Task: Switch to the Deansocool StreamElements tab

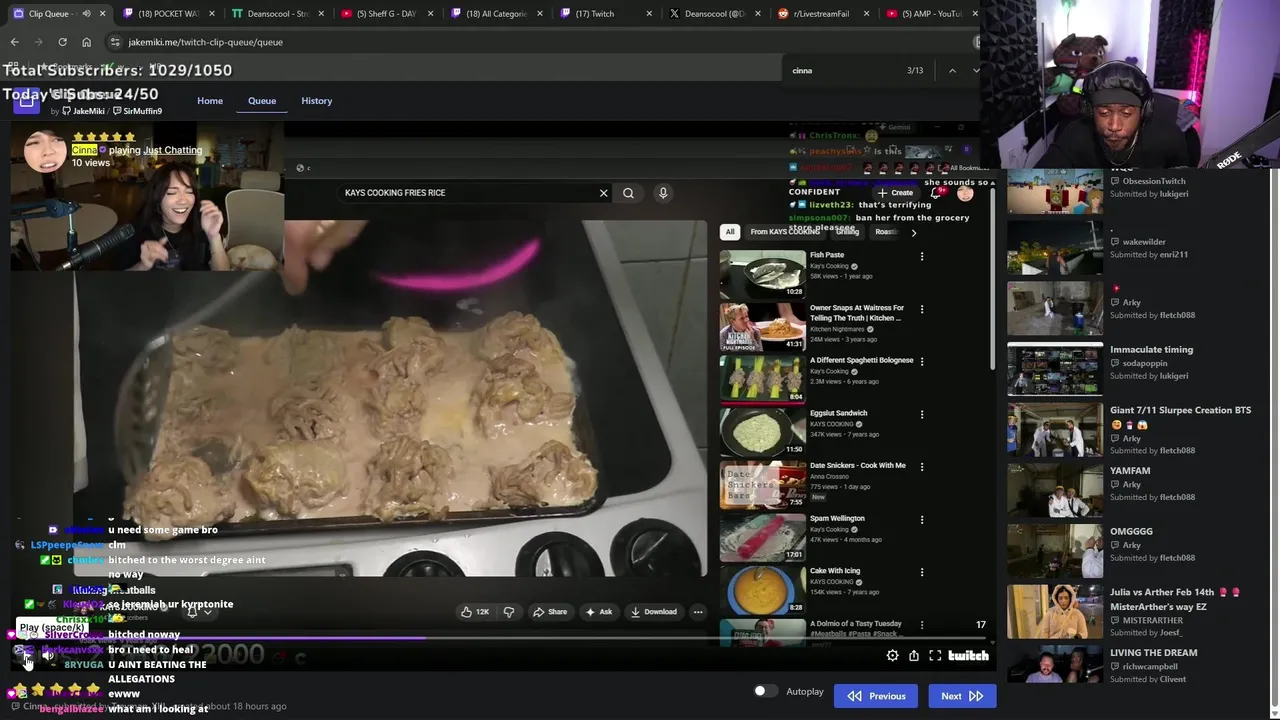Action: click(277, 14)
